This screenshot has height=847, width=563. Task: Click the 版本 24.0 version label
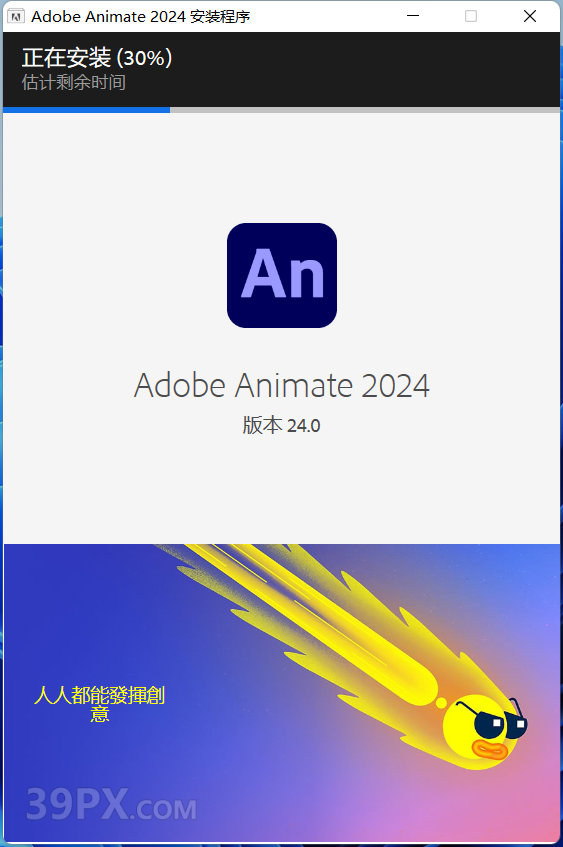282,426
